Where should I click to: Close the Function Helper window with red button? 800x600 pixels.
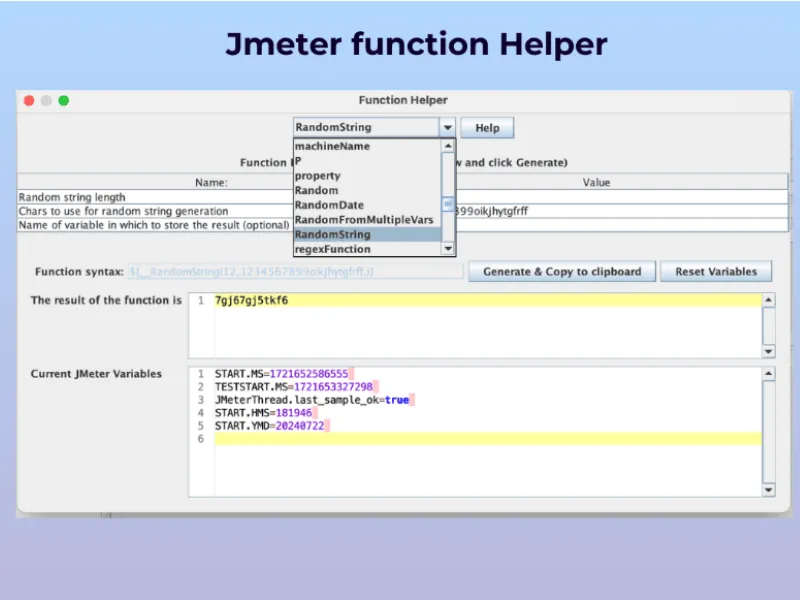[29, 101]
